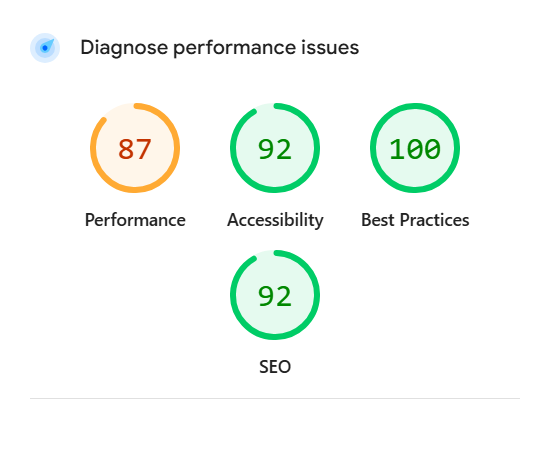Click the 100 score number
Image resolution: width=544 pixels, height=459 pixels.
(x=415, y=149)
